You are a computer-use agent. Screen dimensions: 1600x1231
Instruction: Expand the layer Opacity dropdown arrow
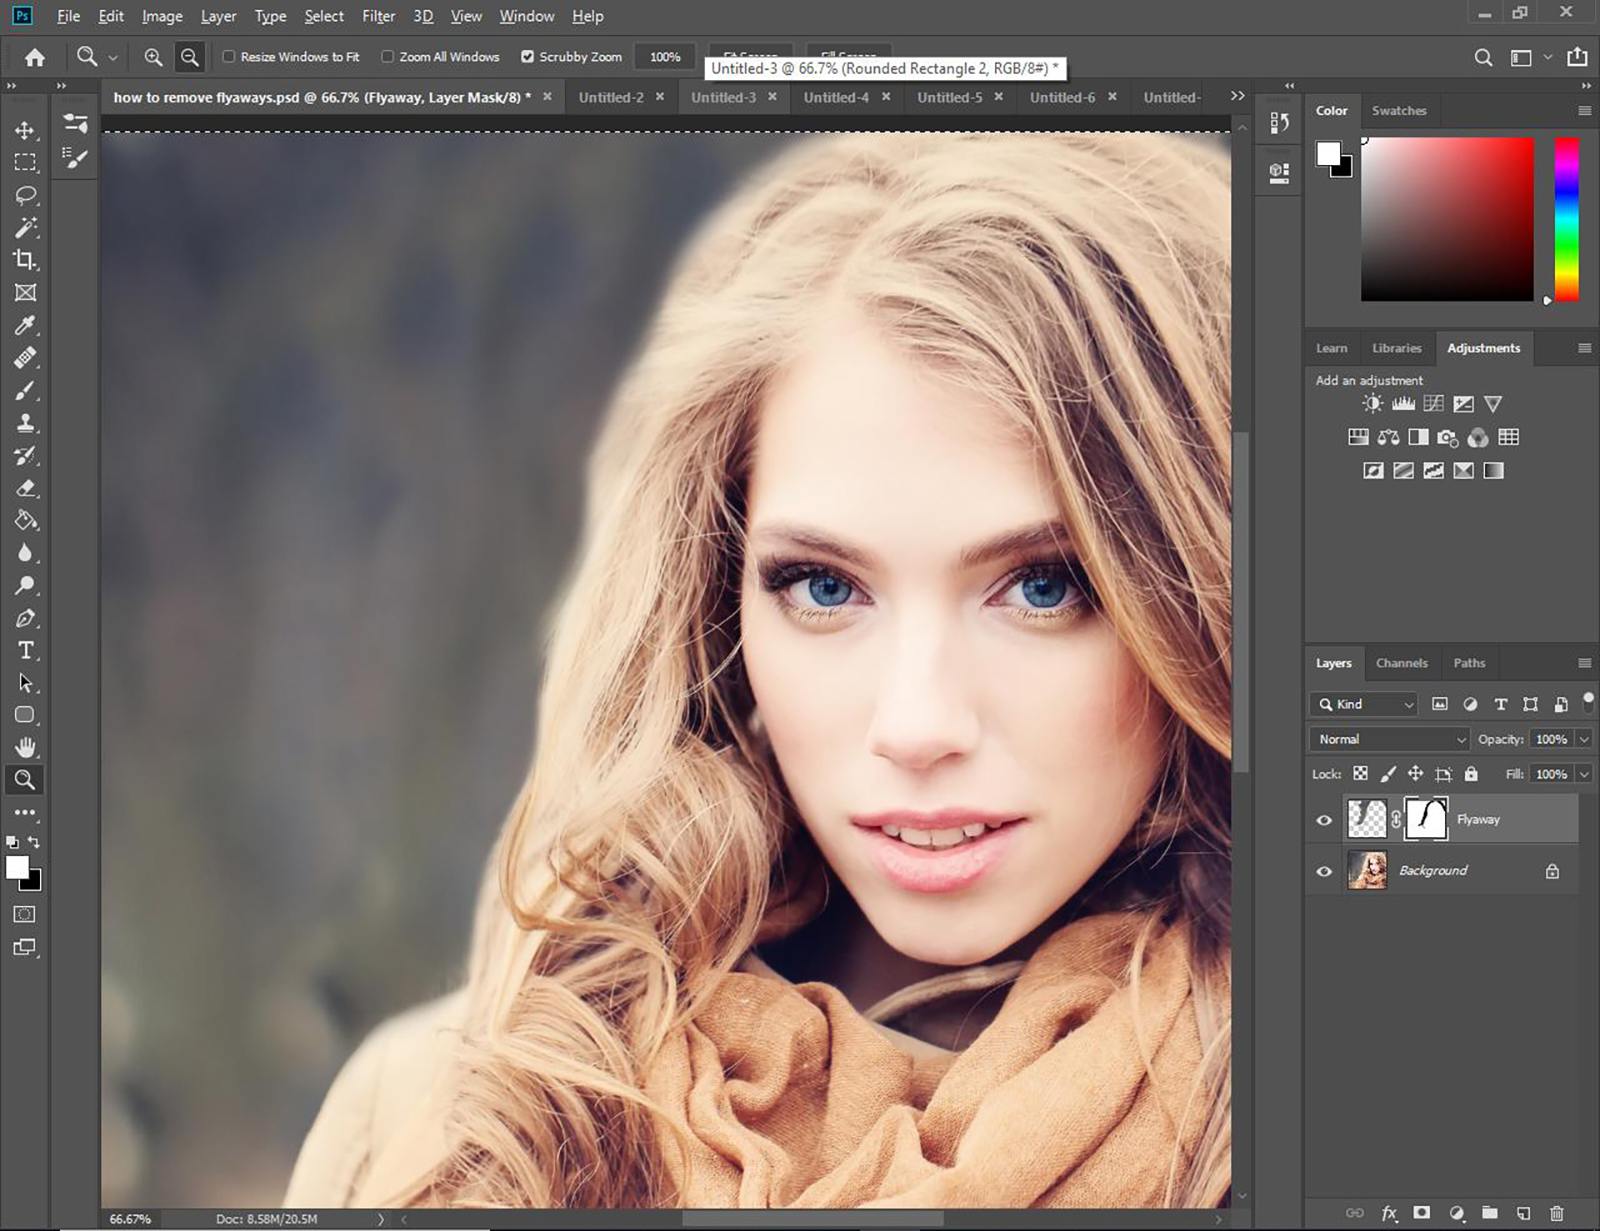pos(1584,739)
